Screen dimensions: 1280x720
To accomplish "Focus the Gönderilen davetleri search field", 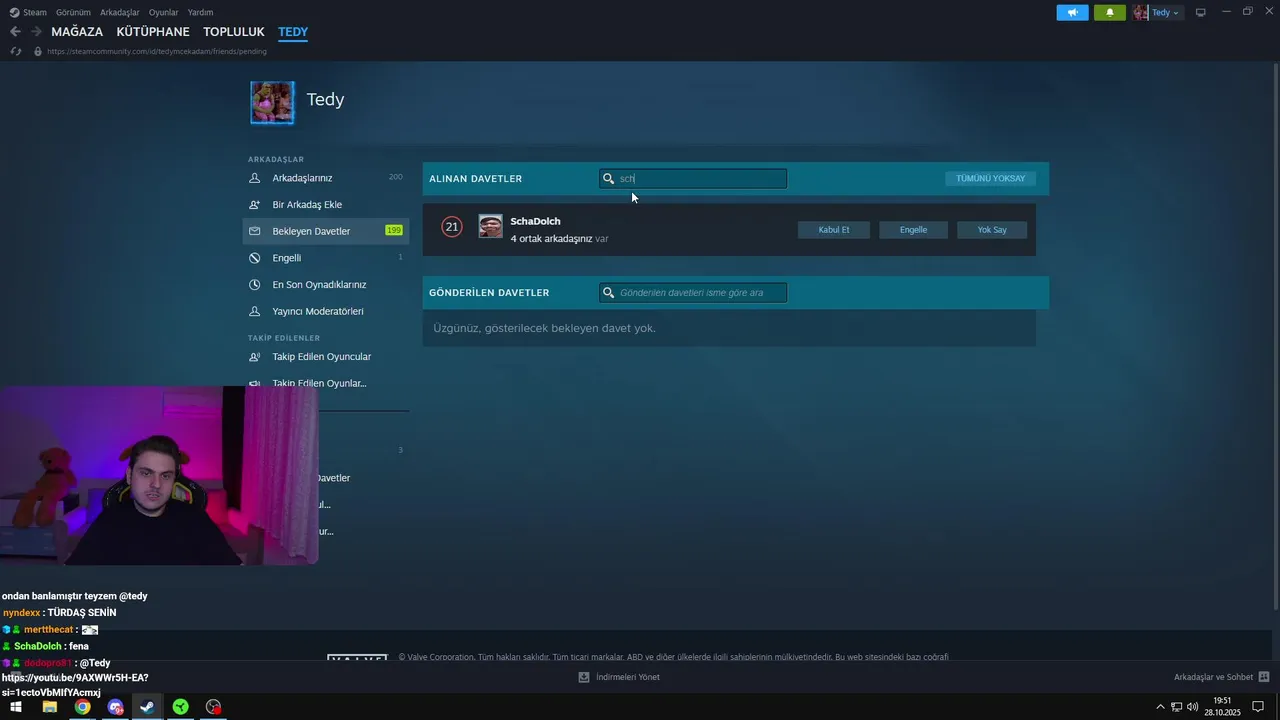I will click(693, 293).
